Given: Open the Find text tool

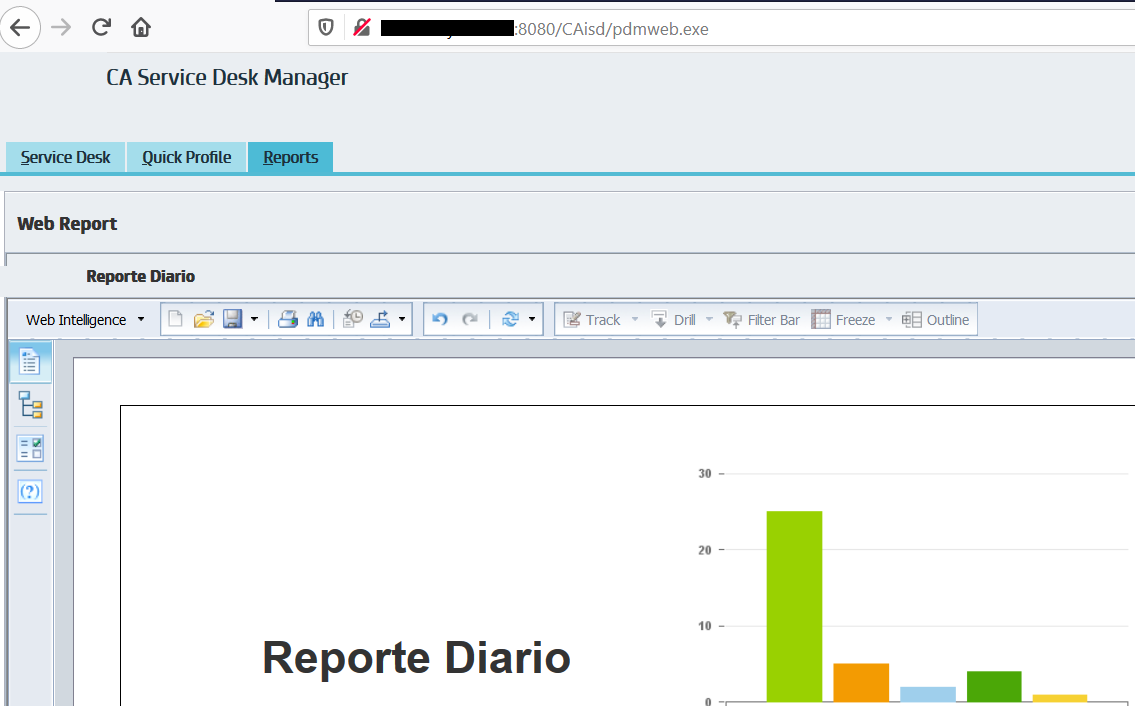Looking at the screenshot, I should 315,318.
